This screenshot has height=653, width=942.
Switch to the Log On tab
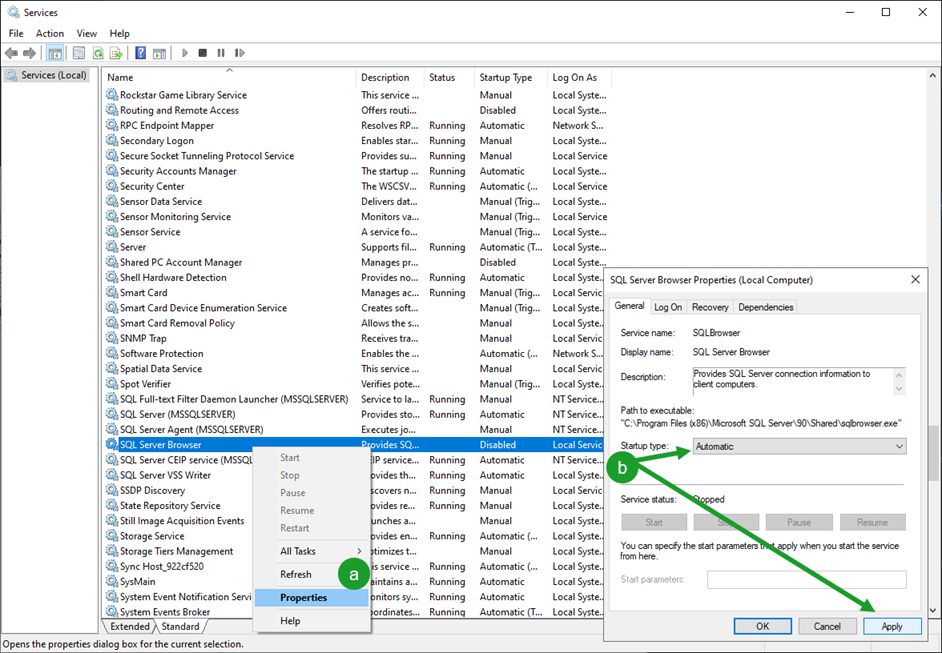click(x=668, y=307)
